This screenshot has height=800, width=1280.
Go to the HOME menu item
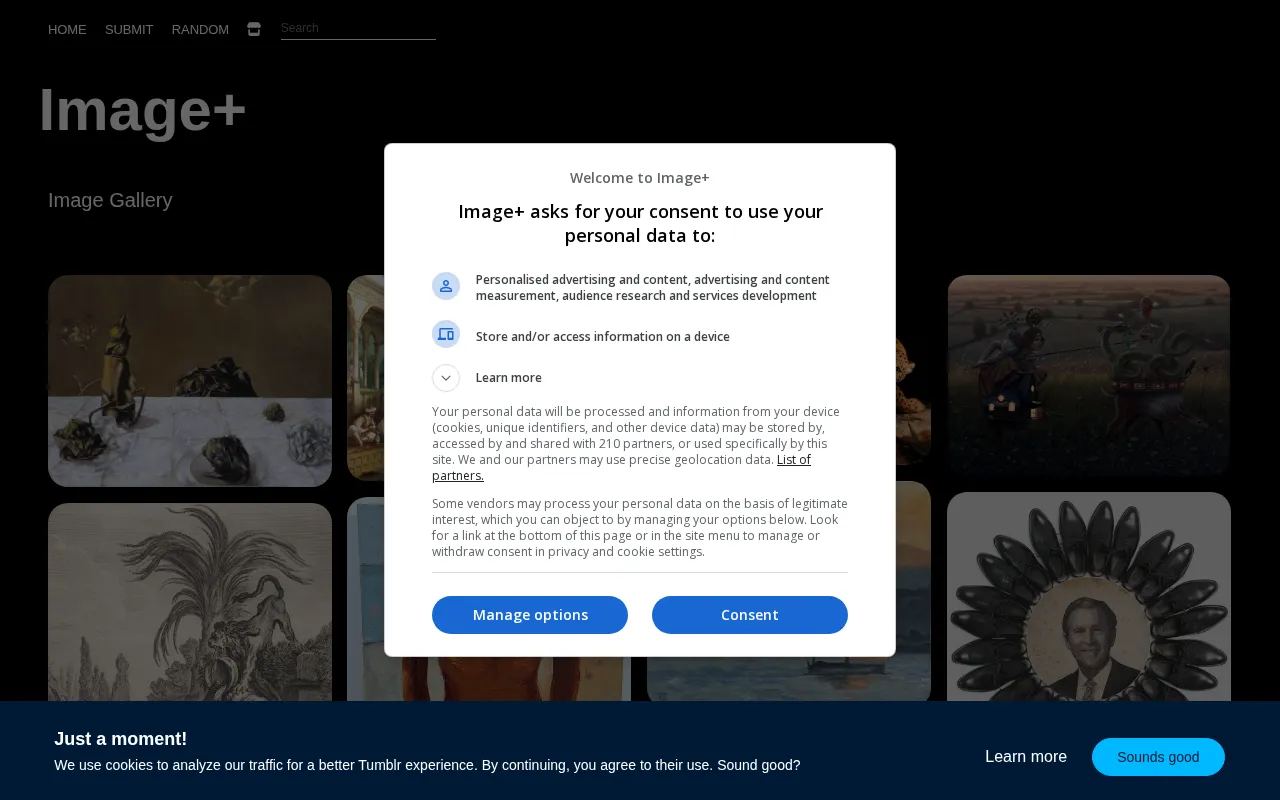pyautogui.click(x=67, y=30)
